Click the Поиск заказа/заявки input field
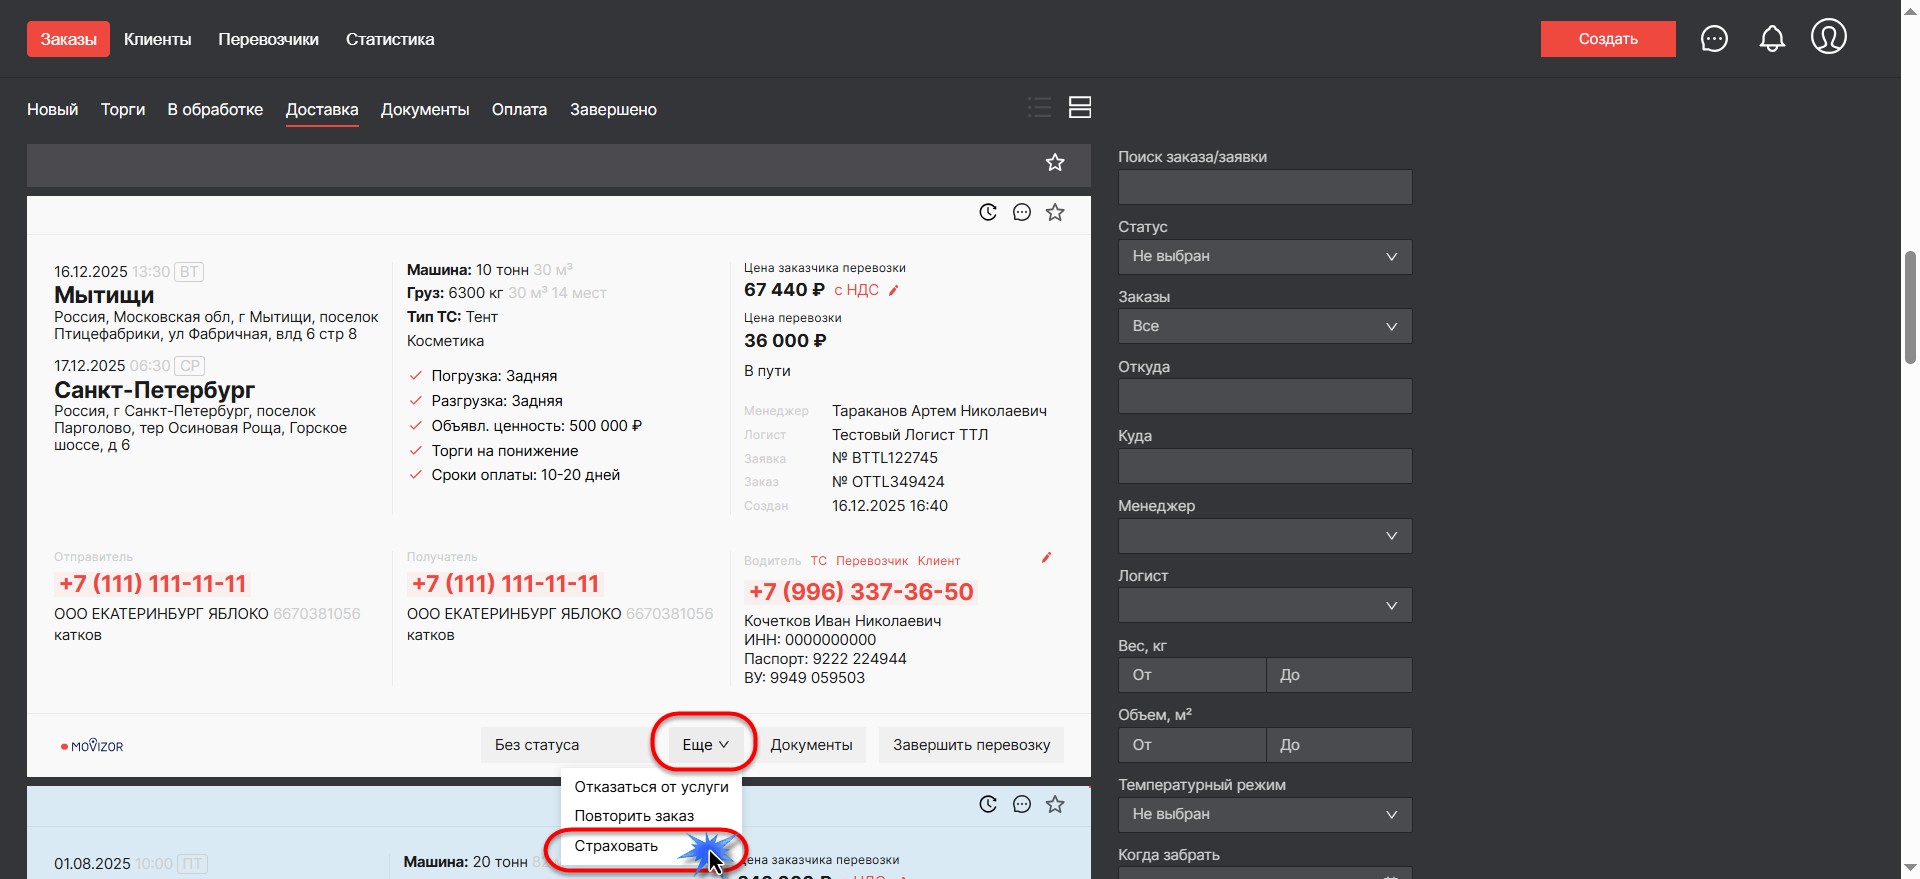The height and width of the screenshot is (879, 1920). (x=1264, y=187)
